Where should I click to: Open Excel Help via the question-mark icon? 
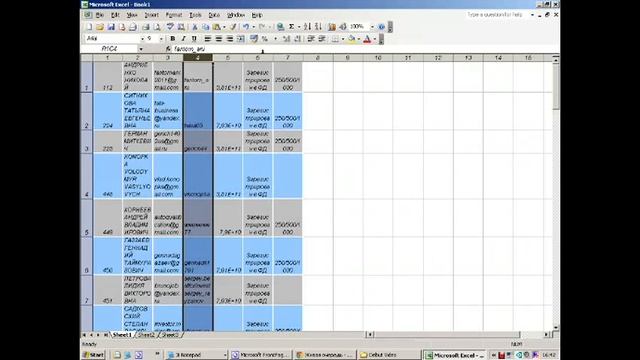point(381,27)
